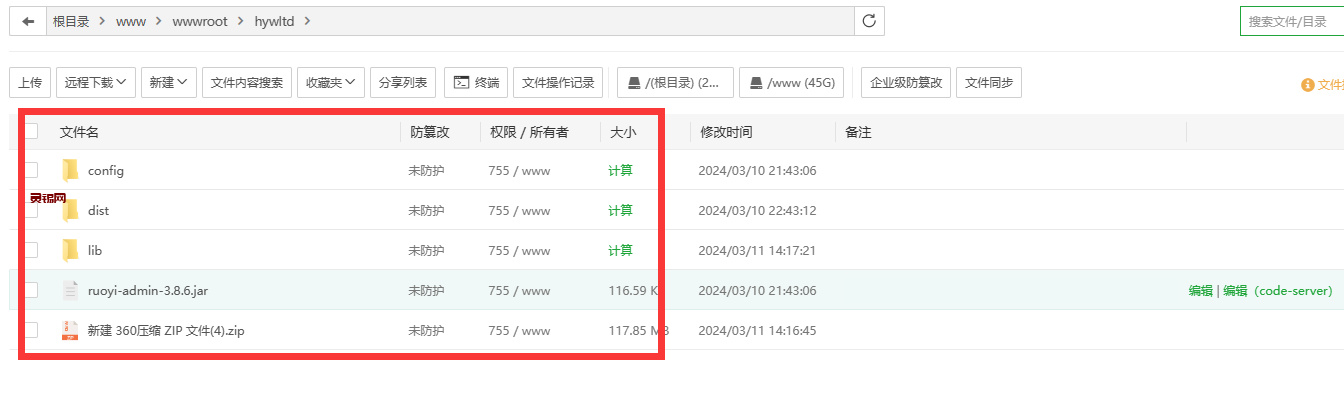1344x407 pixels.
Task: Click the back arrow navigation icon
Action: click(x=28, y=21)
